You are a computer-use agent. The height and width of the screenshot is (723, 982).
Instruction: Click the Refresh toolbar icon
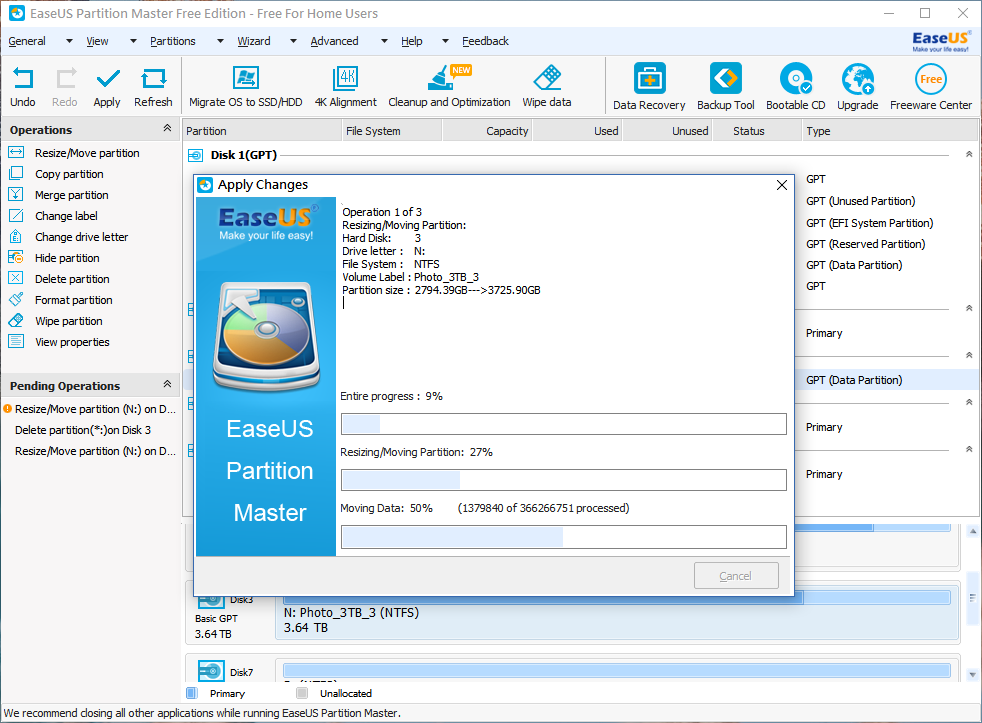click(x=153, y=79)
